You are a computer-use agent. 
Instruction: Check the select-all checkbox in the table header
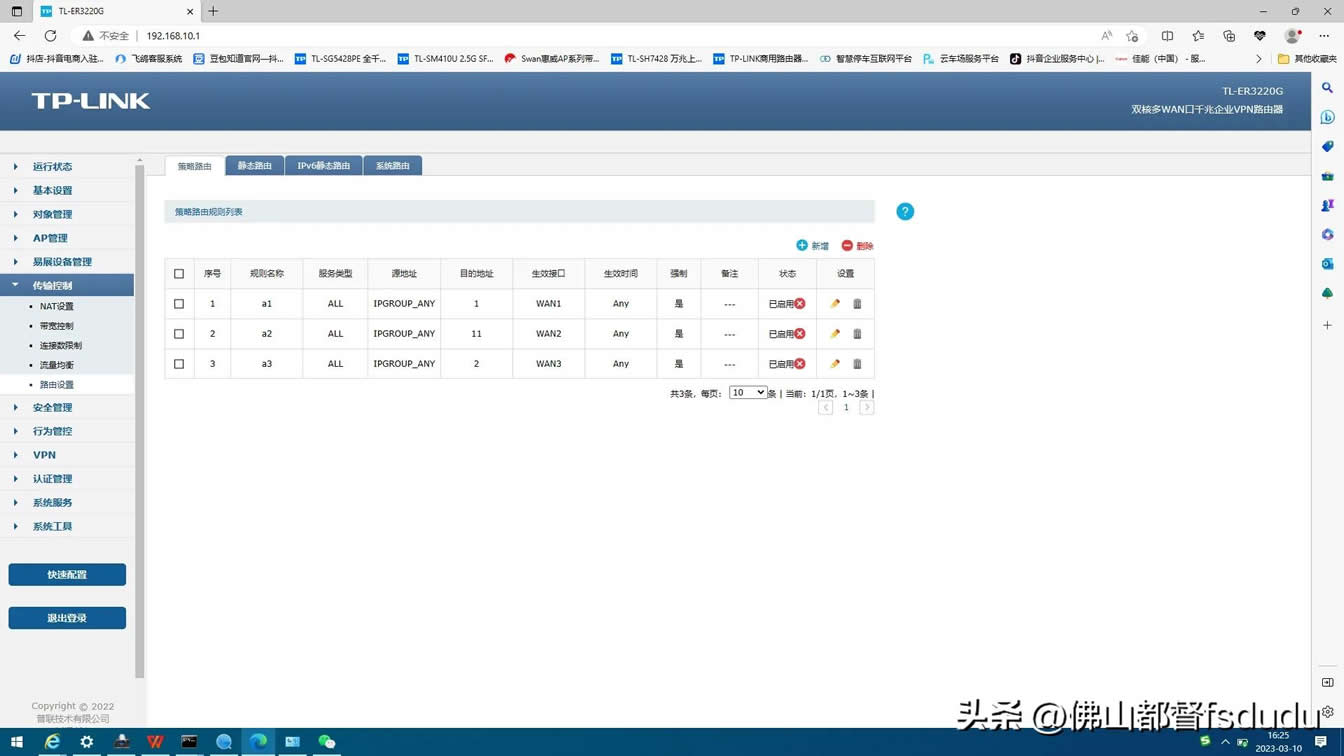pos(179,274)
